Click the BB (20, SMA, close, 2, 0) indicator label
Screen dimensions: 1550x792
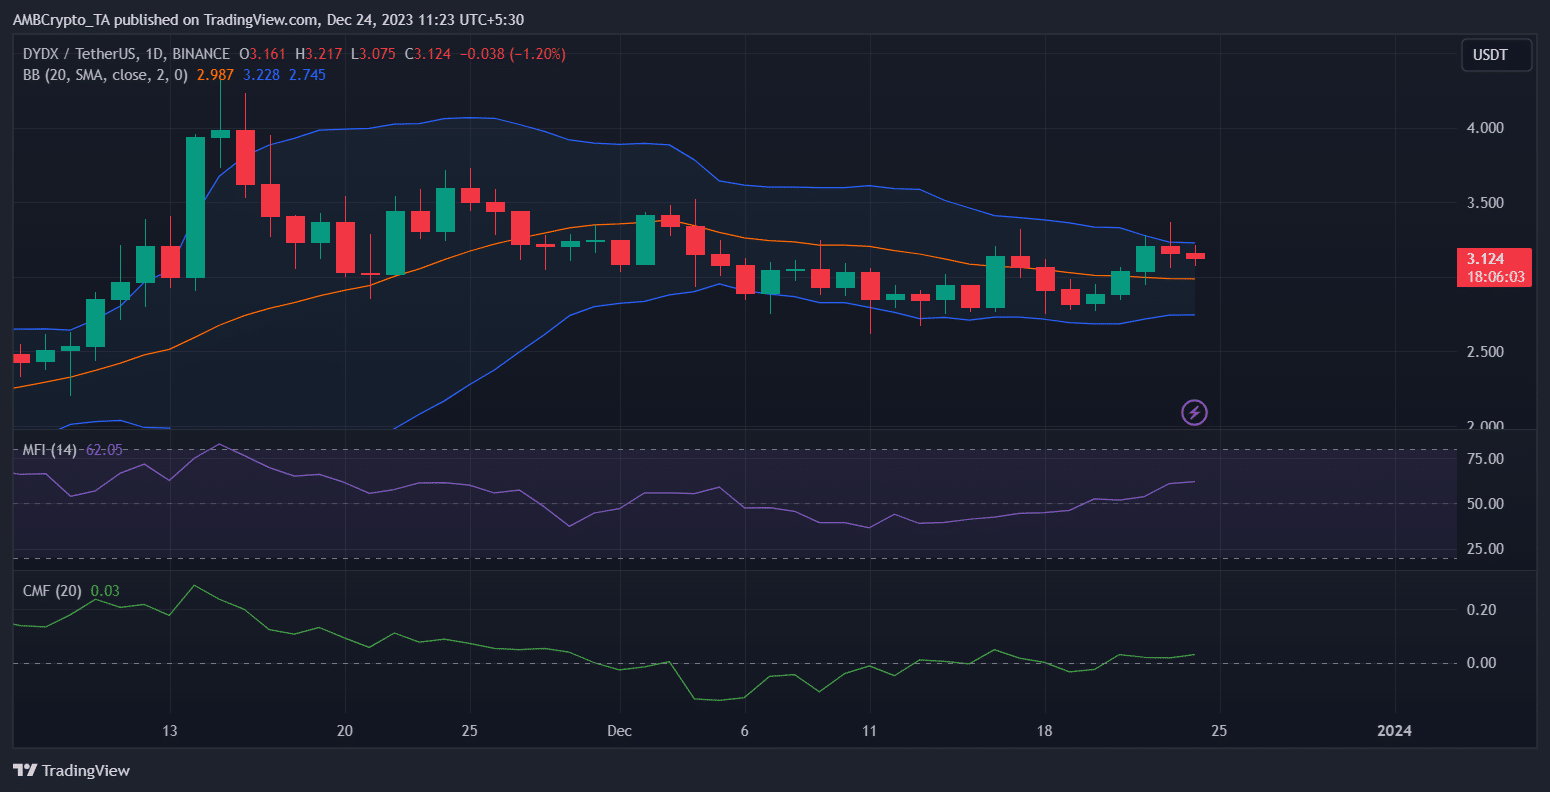click(104, 75)
